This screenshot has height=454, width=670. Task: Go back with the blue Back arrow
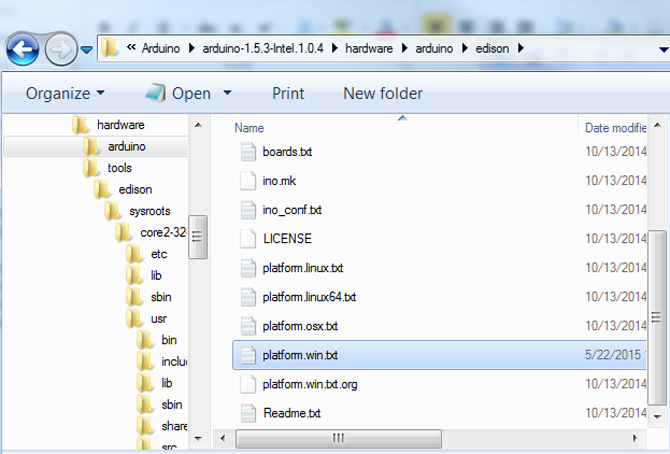23,50
